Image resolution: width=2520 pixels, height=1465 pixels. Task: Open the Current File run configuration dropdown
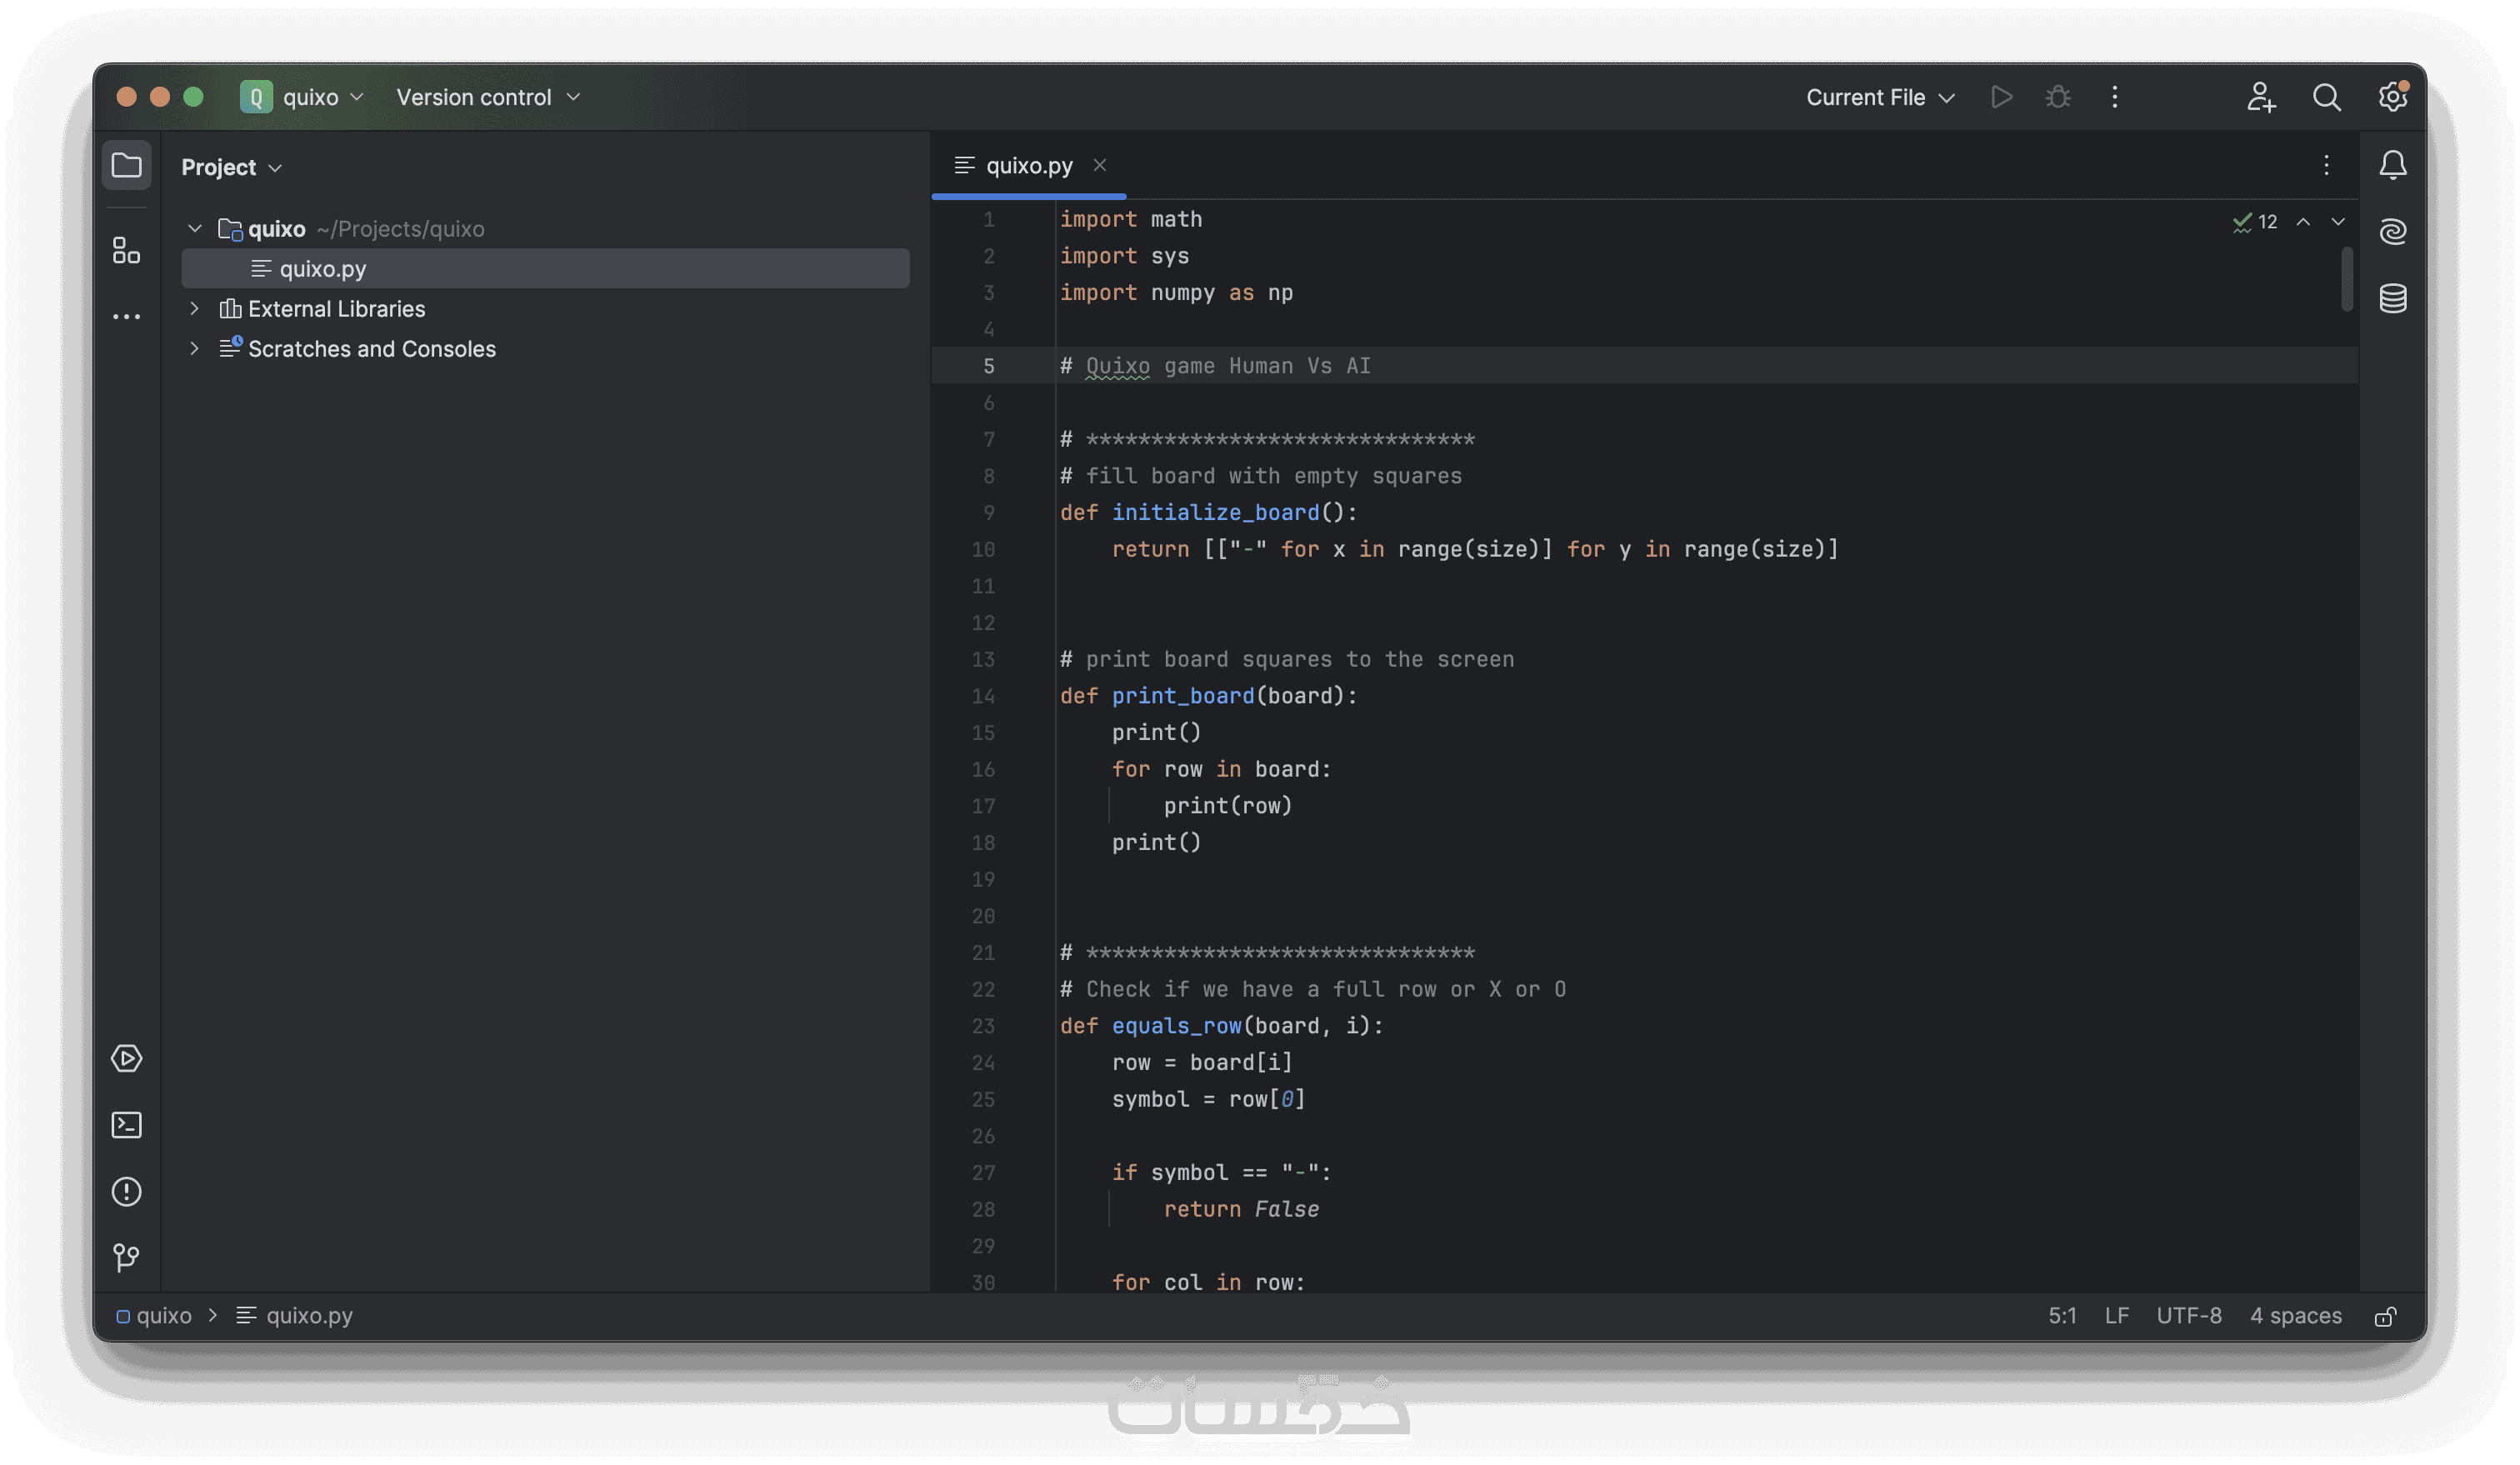(1879, 97)
